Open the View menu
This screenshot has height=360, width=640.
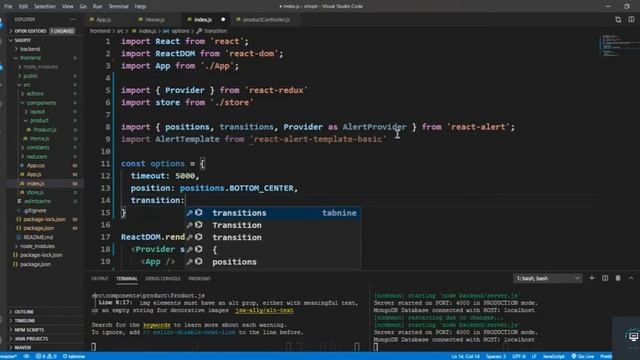click(x=67, y=7)
